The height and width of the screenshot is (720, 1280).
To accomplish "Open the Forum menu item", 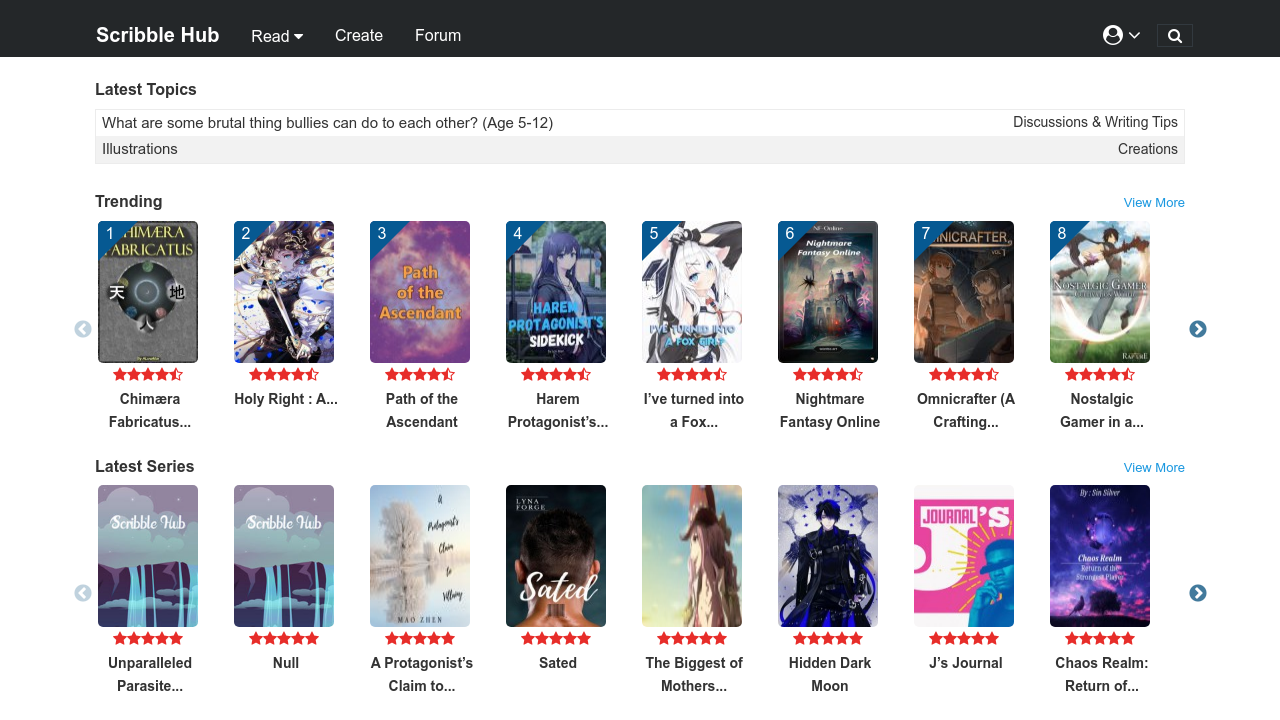I will (x=438, y=35).
